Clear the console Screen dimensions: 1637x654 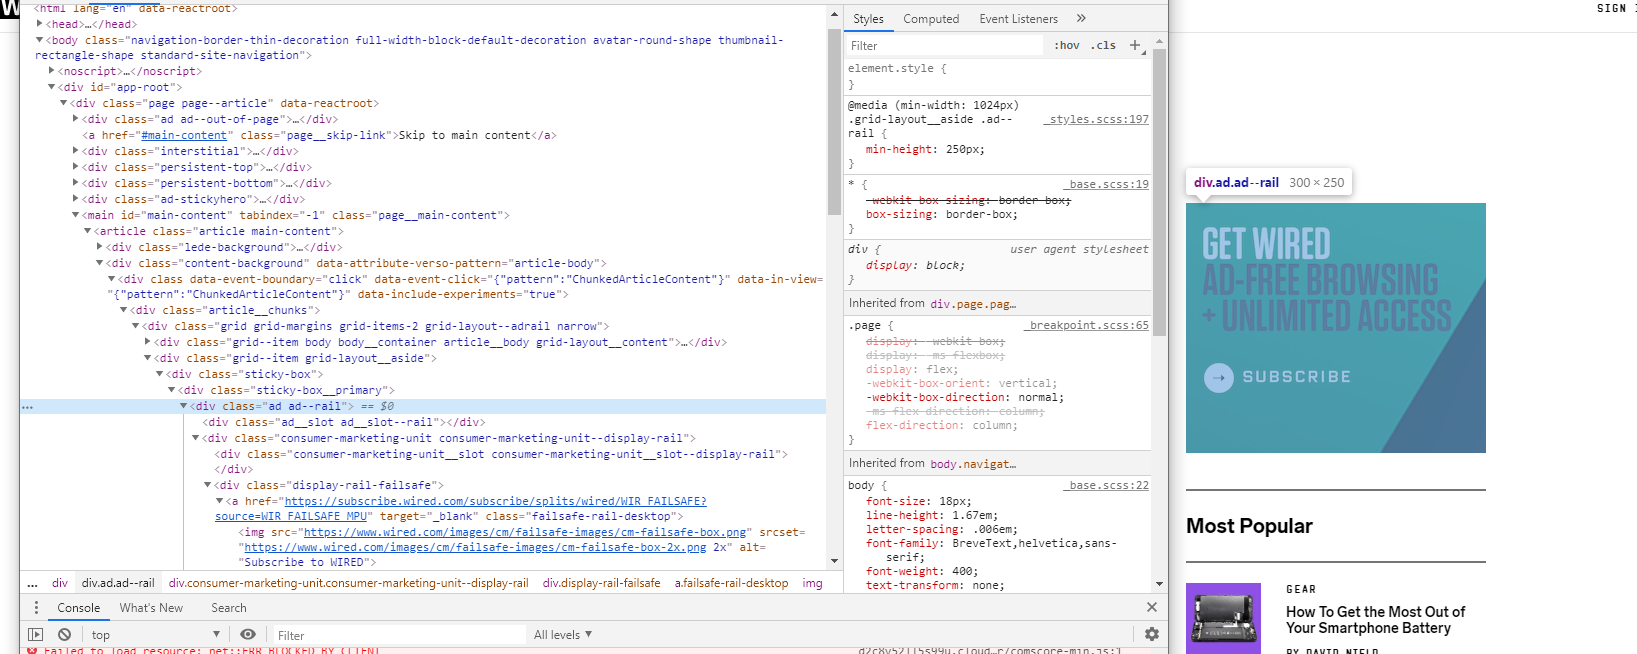click(x=64, y=635)
